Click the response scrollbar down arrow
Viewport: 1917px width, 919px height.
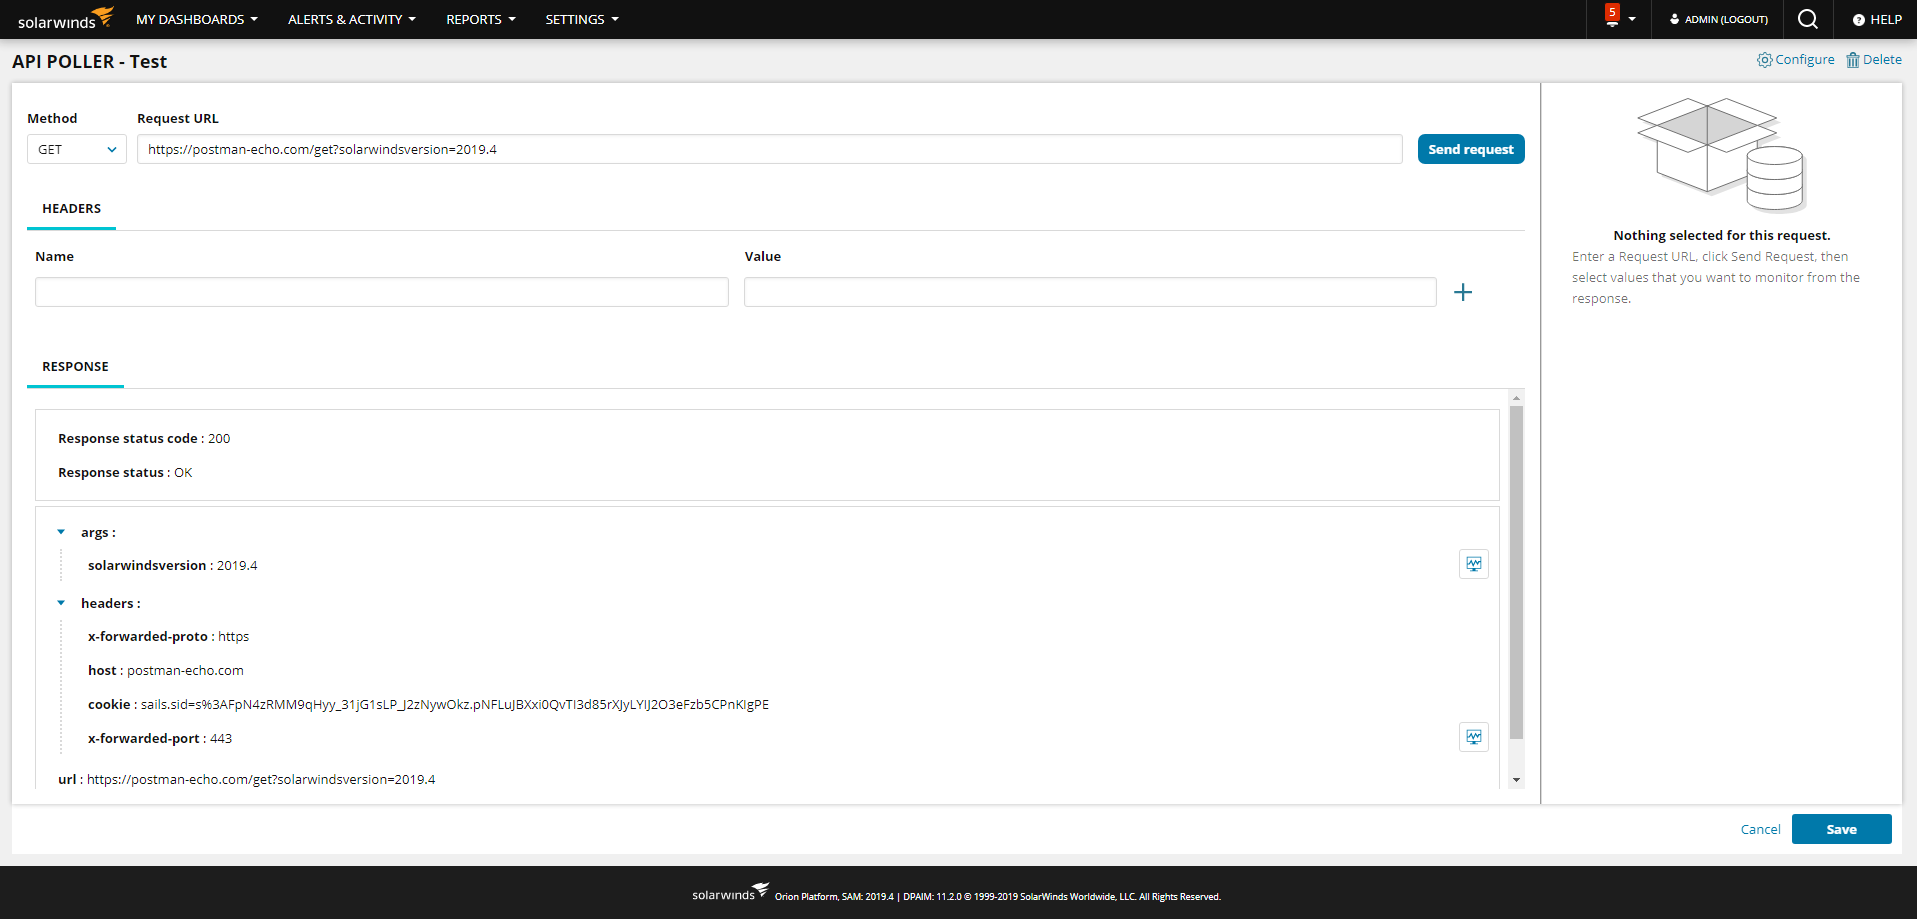(x=1516, y=780)
